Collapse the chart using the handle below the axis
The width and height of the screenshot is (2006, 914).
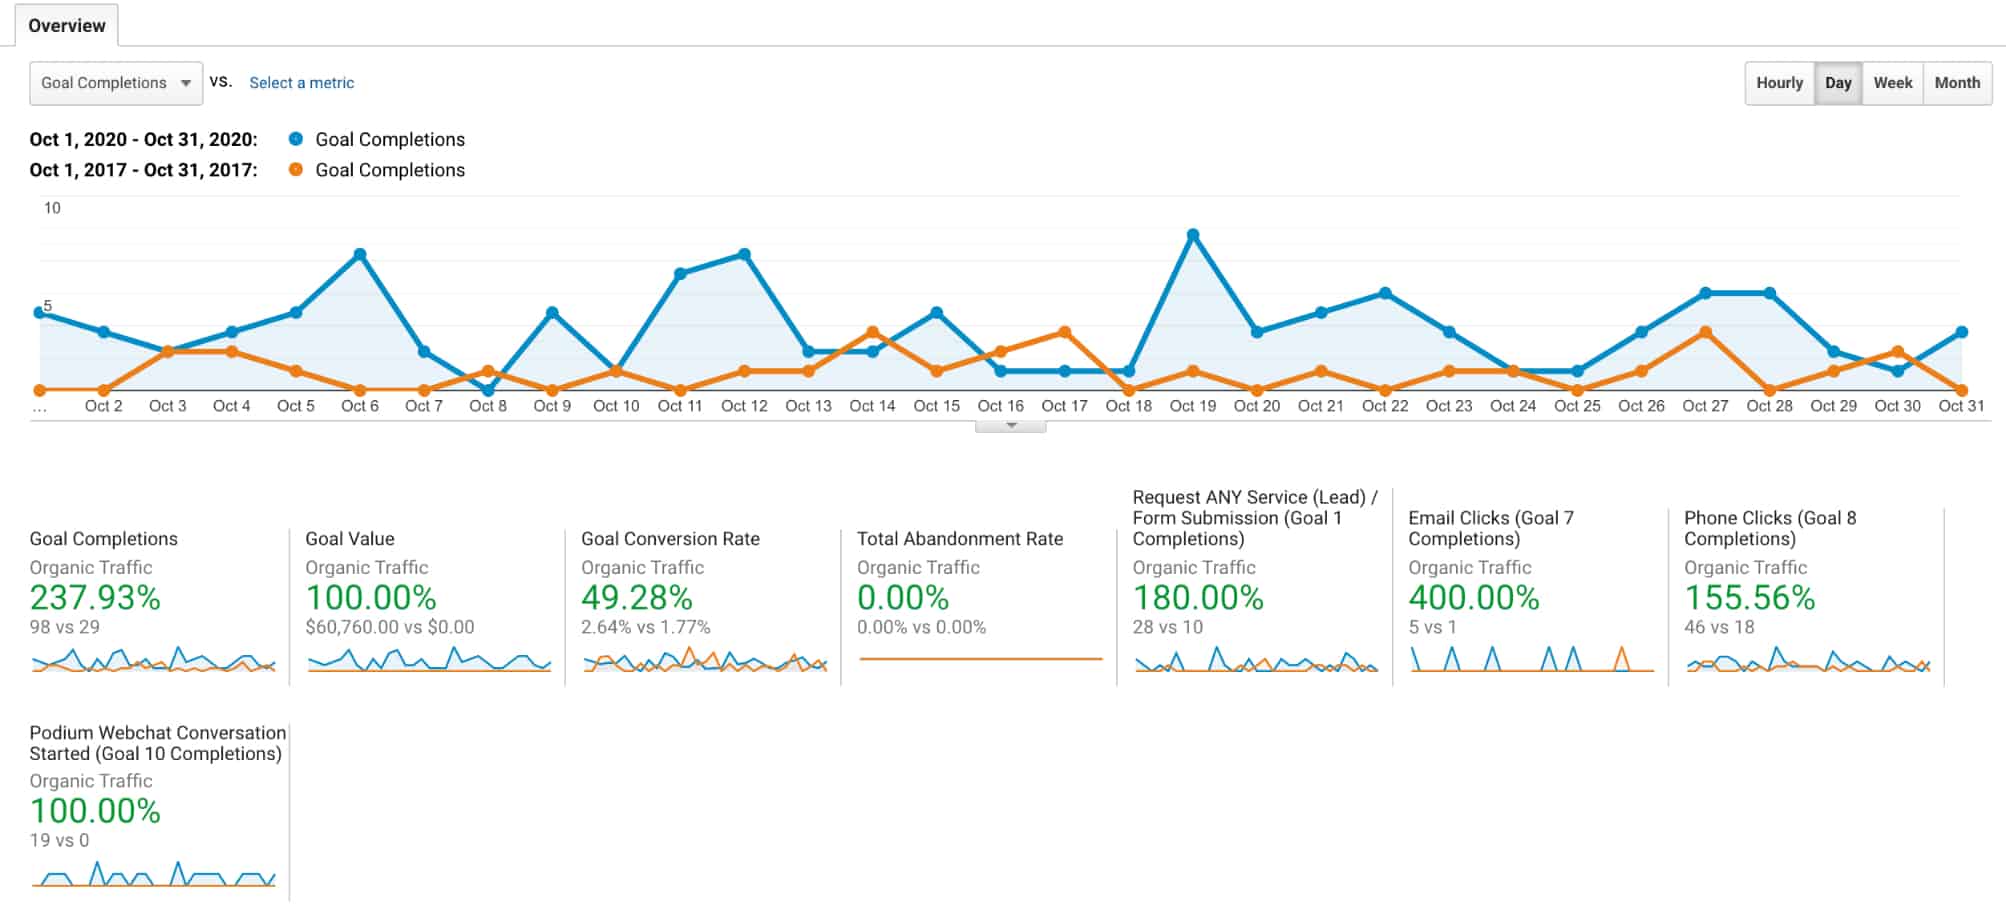[x=1011, y=426]
